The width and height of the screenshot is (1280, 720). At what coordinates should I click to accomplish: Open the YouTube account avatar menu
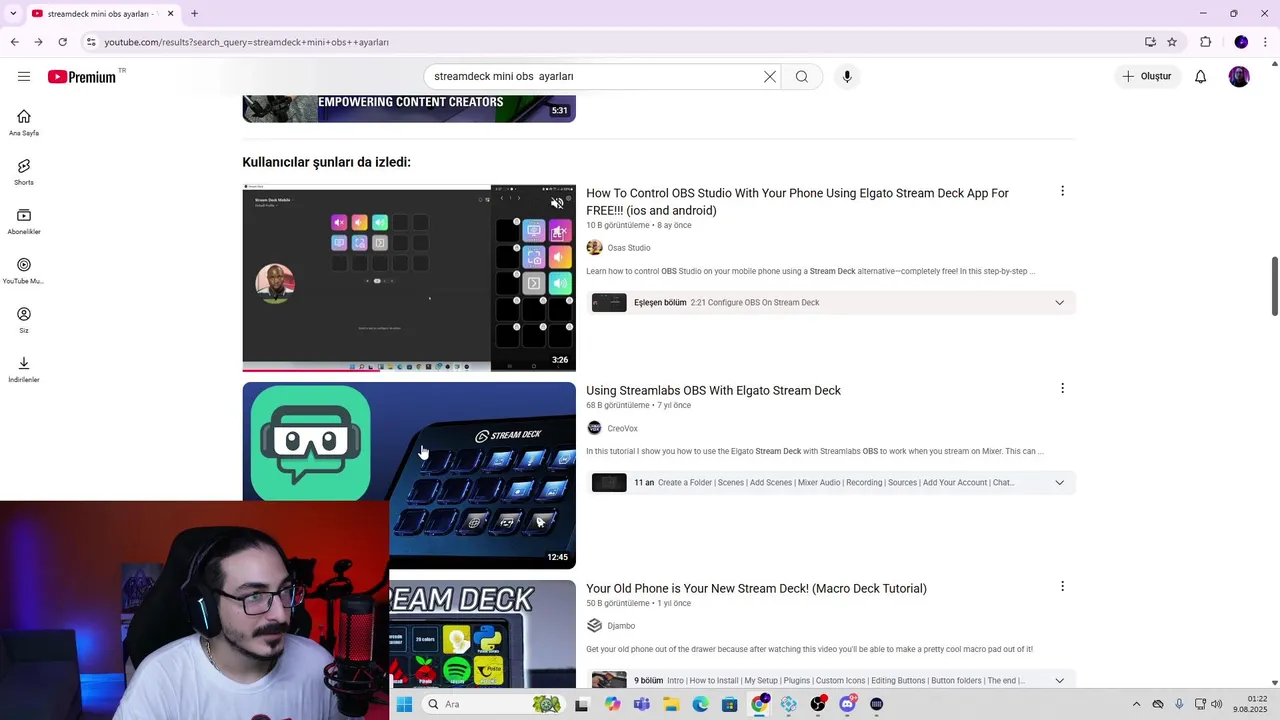tap(1239, 77)
